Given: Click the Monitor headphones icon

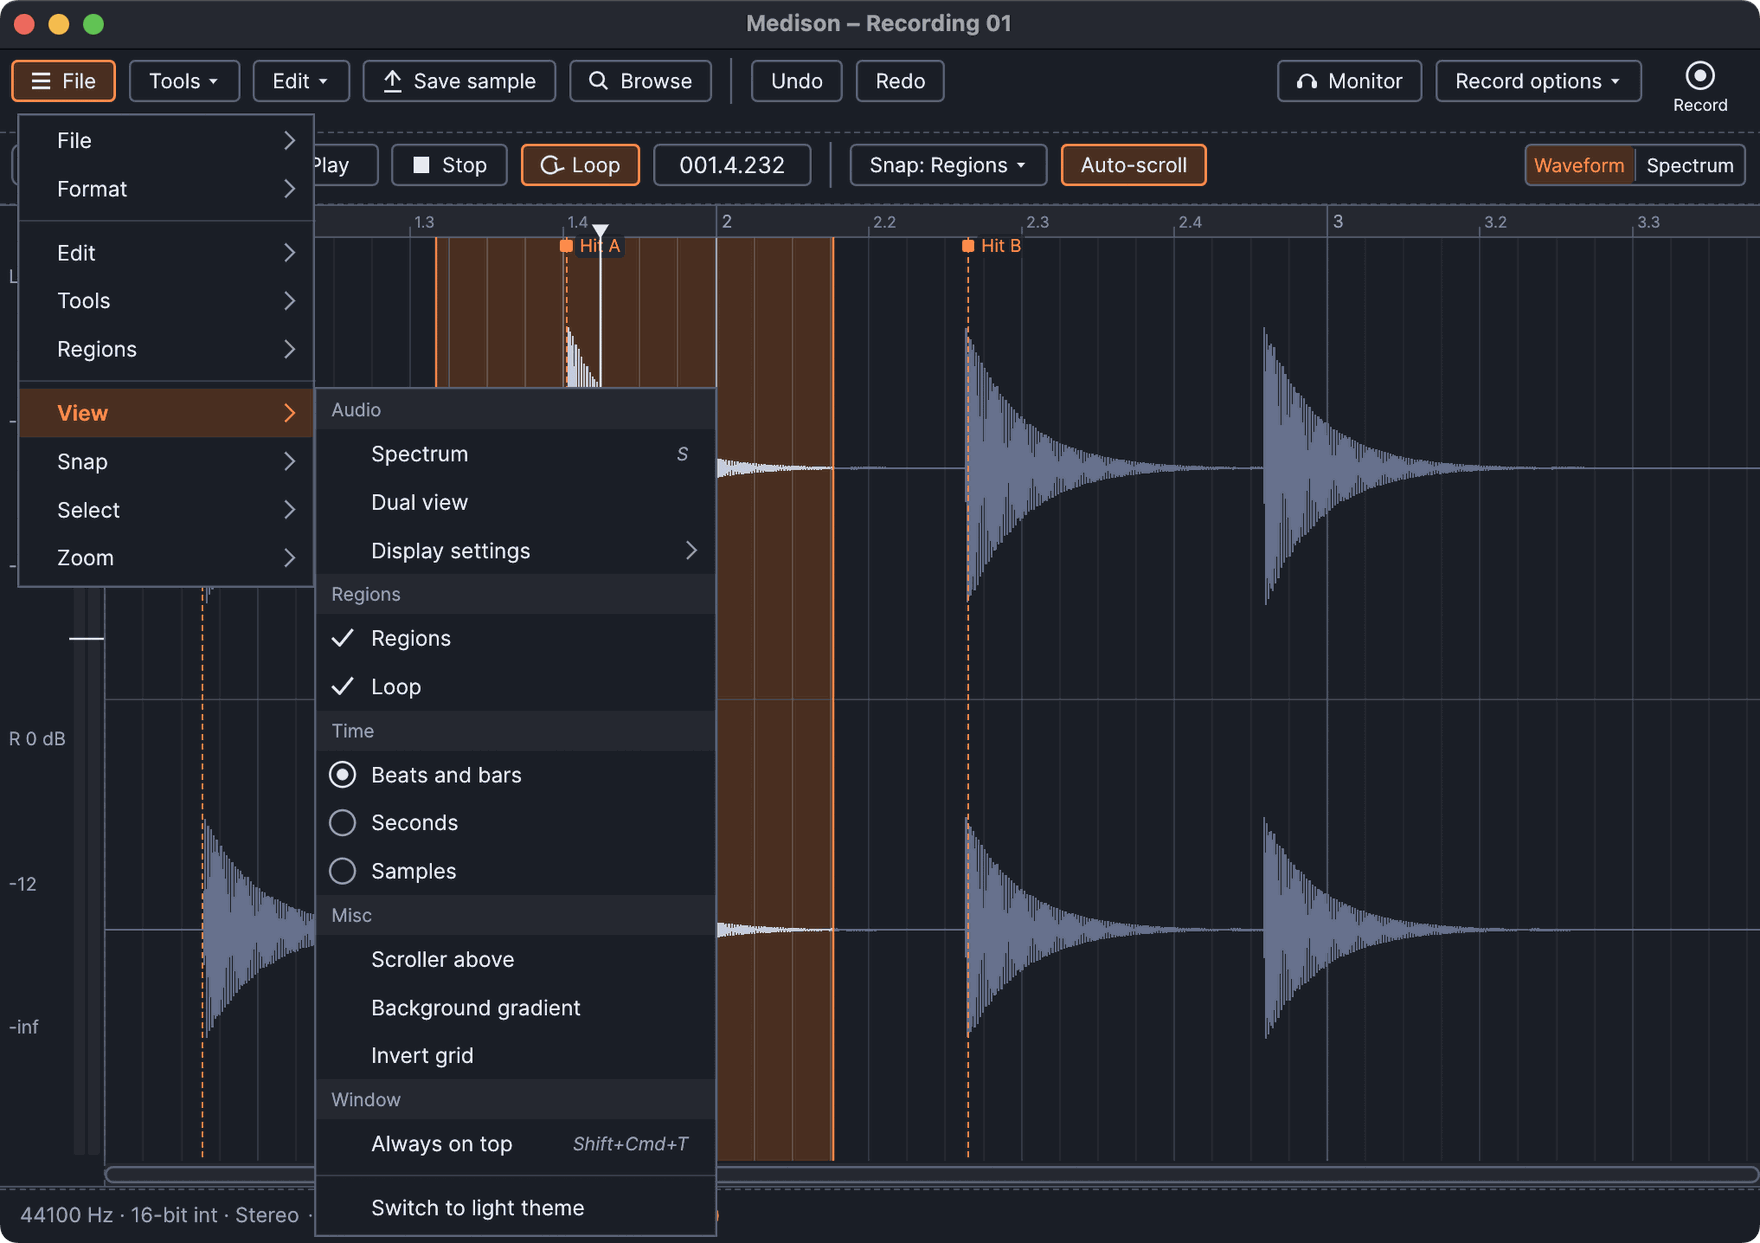Looking at the screenshot, I should click(x=1306, y=82).
